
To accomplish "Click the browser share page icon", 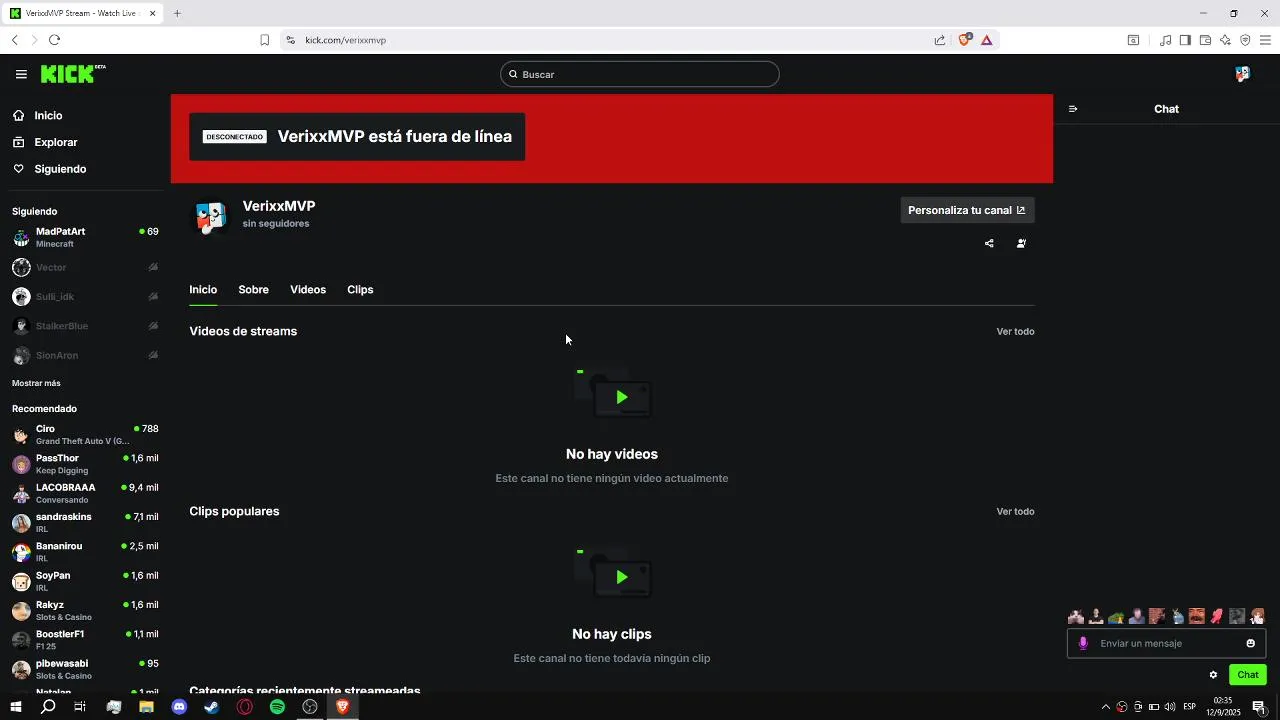I will click(x=940, y=40).
